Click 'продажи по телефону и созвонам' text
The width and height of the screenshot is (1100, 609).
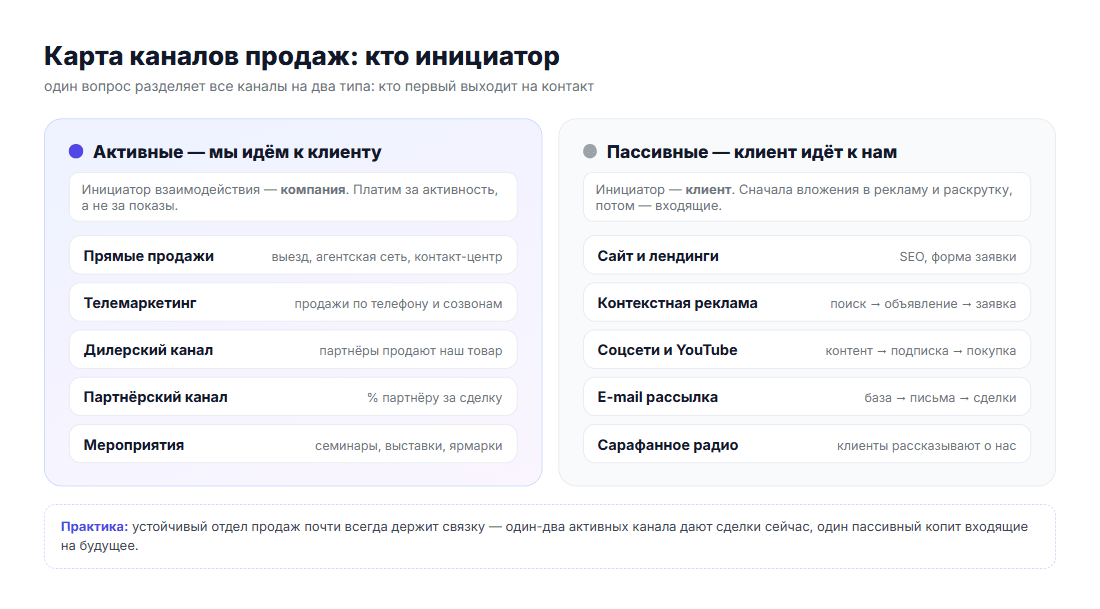click(398, 304)
